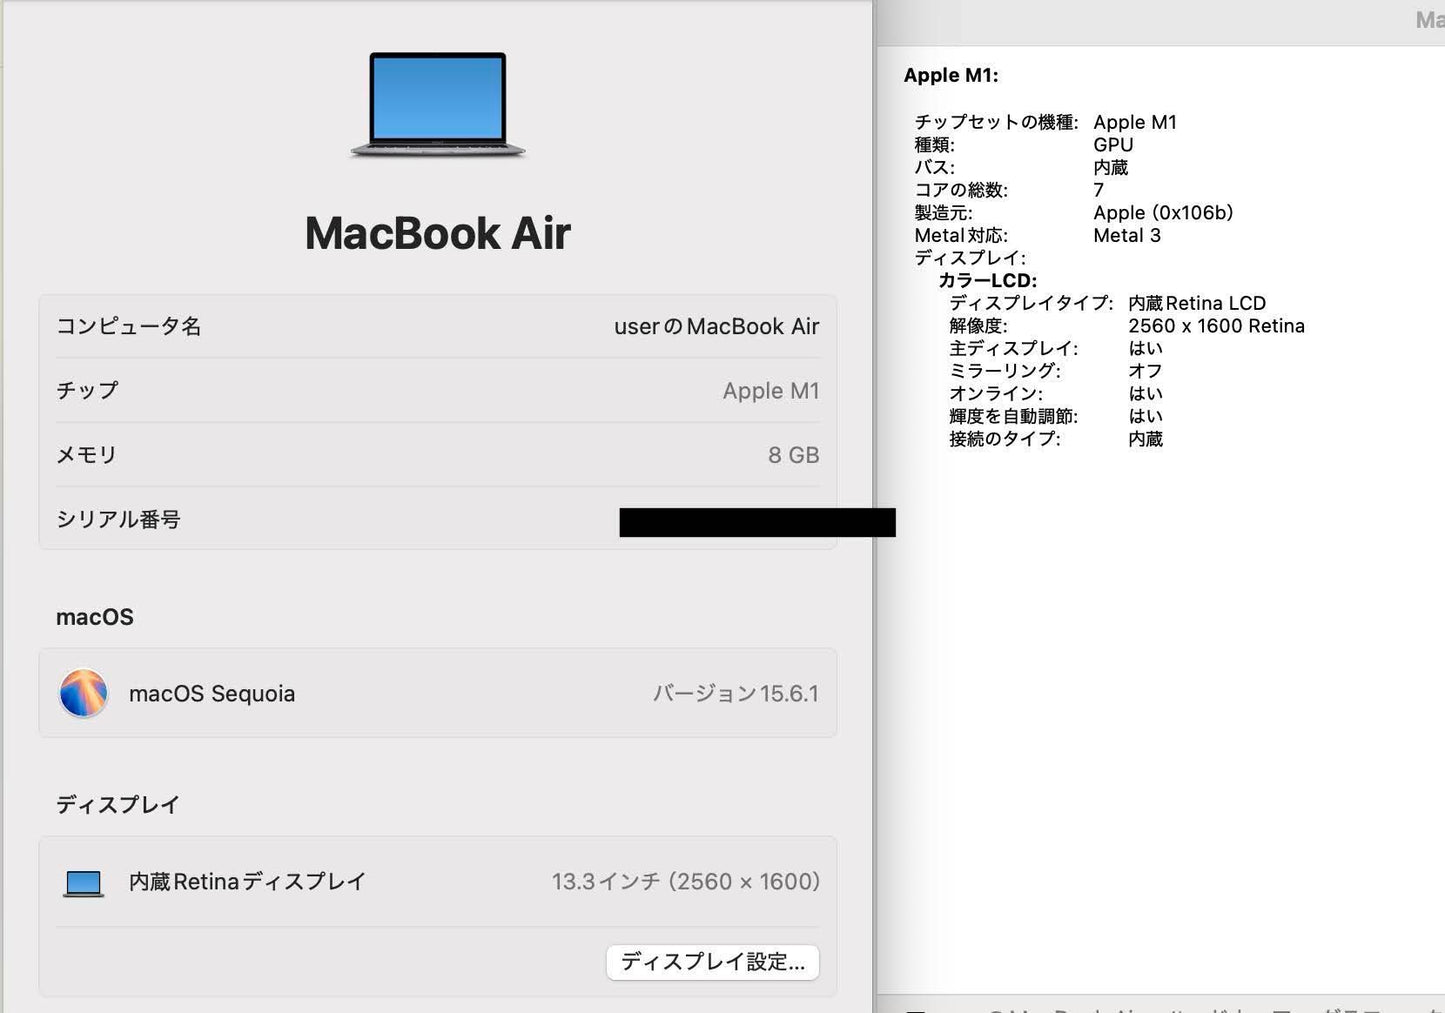Click the 解像度 value 2560 x 1600 Retina
Image resolution: width=1445 pixels, height=1013 pixels.
pyautogui.click(x=1216, y=325)
